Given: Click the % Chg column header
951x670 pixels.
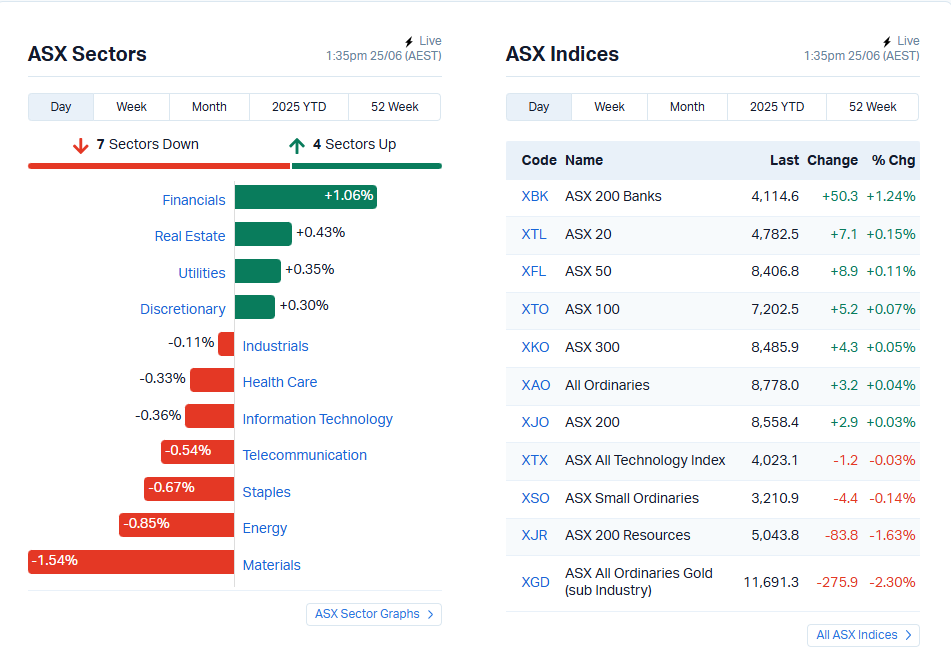Looking at the screenshot, I should [893, 160].
